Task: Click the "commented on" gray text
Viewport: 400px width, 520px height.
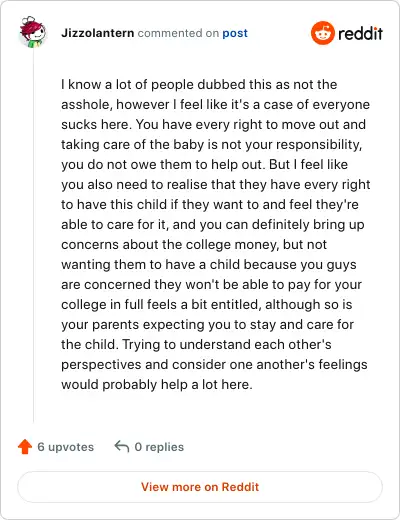Action: point(178,33)
